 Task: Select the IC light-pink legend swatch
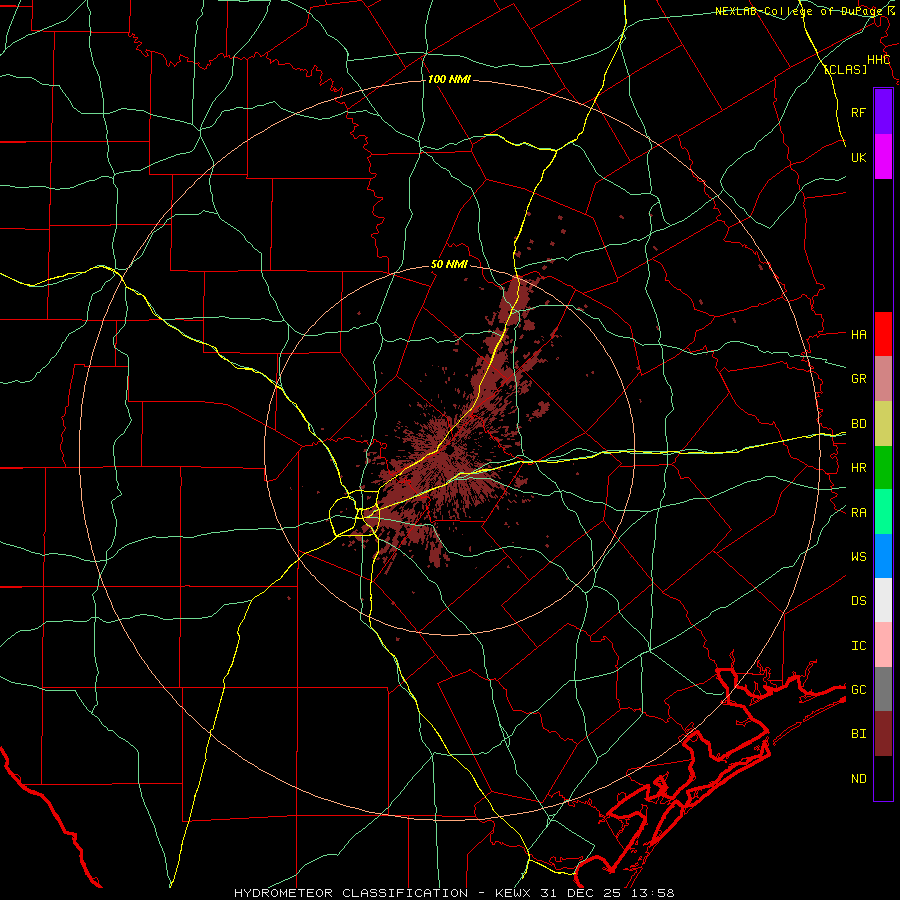point(883,645)
